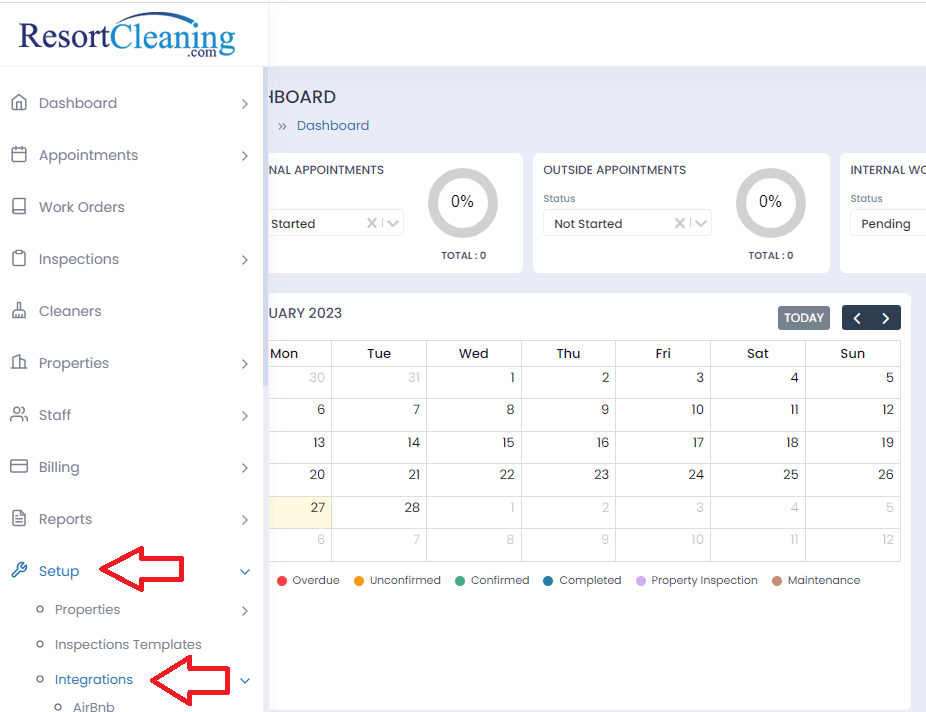This screenshot has height=712, width=926.
Task: Clear the Not Started status filter
Action: (679, 222)
